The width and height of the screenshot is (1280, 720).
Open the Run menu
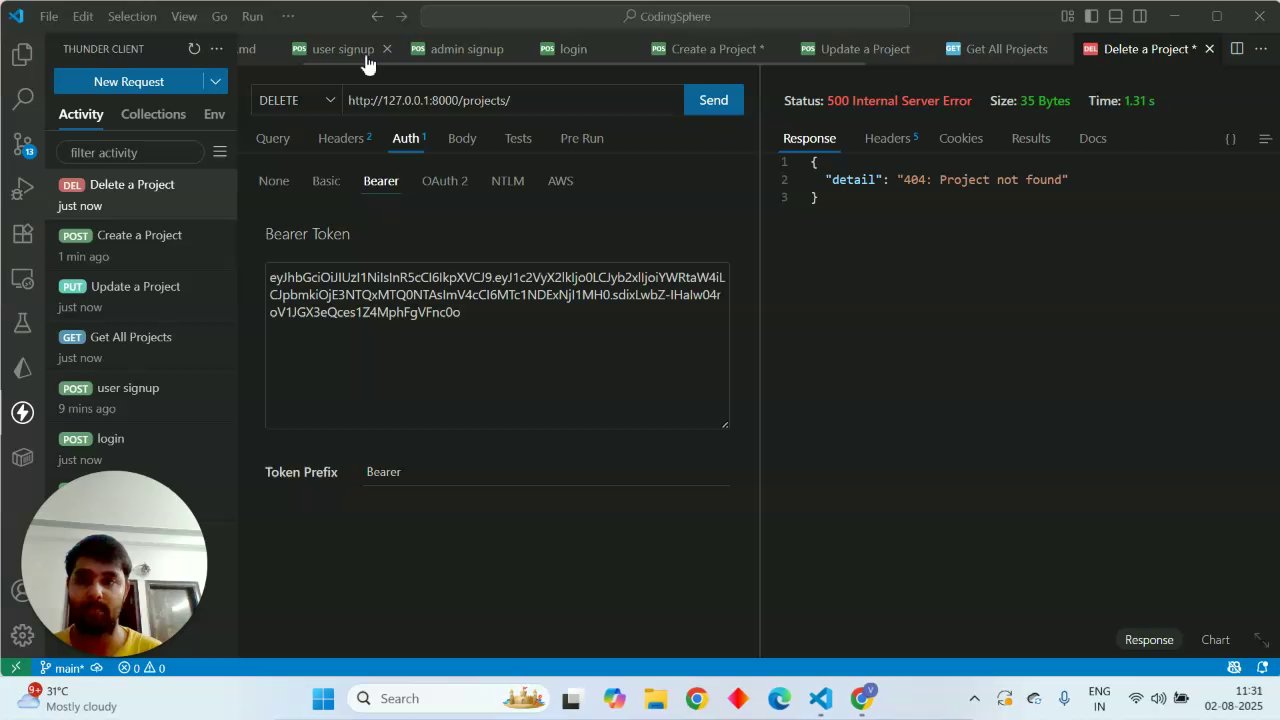pyautogui.click(x=252, y=16)
